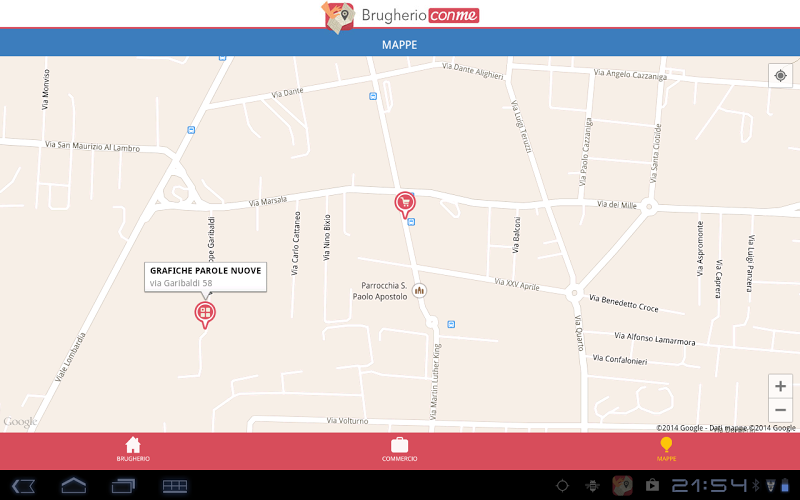
Task: Tap the GPS status icon in system bar
Action: click(562, 486)
